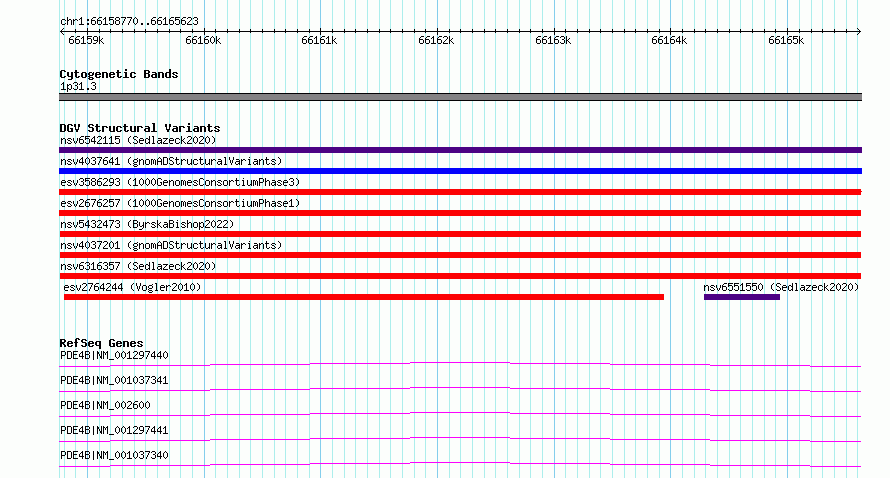Select the purple nsv6542115 variant bar
This screenshot has height=478, width=890.
pyautogui.click(x=460, y=150)
